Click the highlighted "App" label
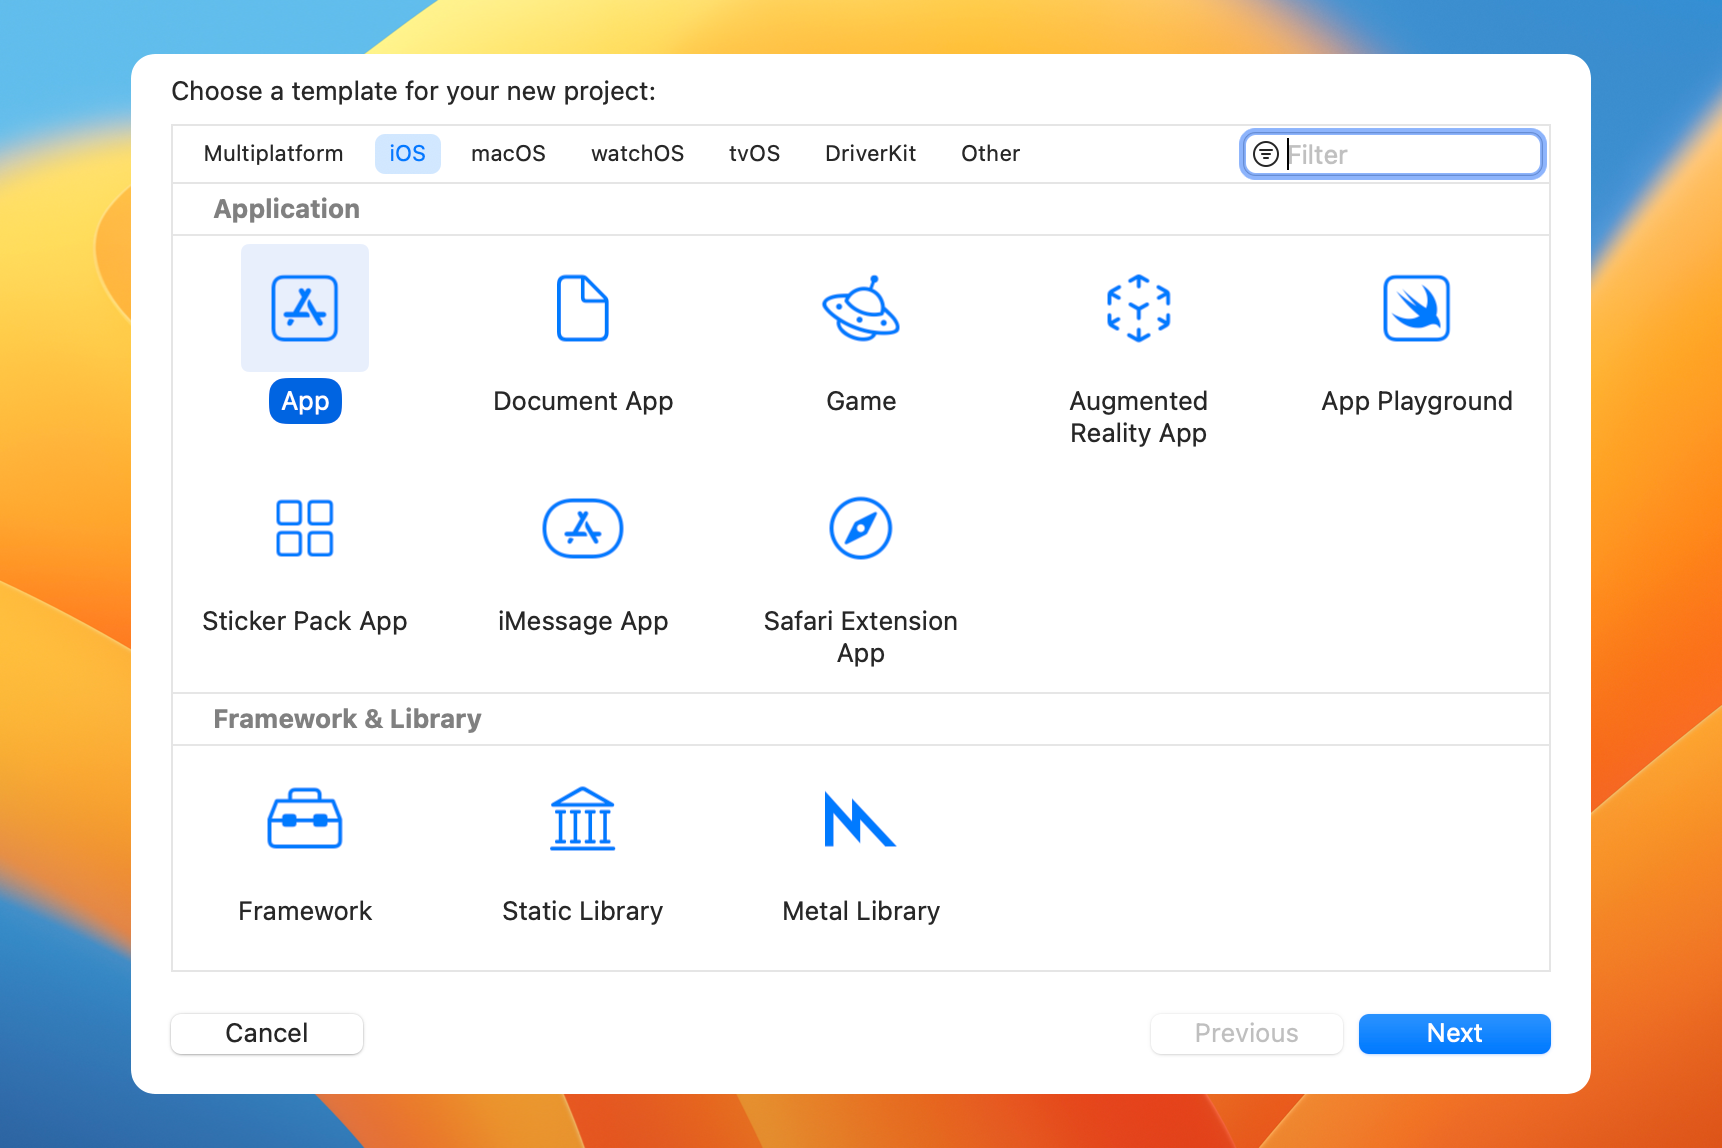 (x=305, y=401)
